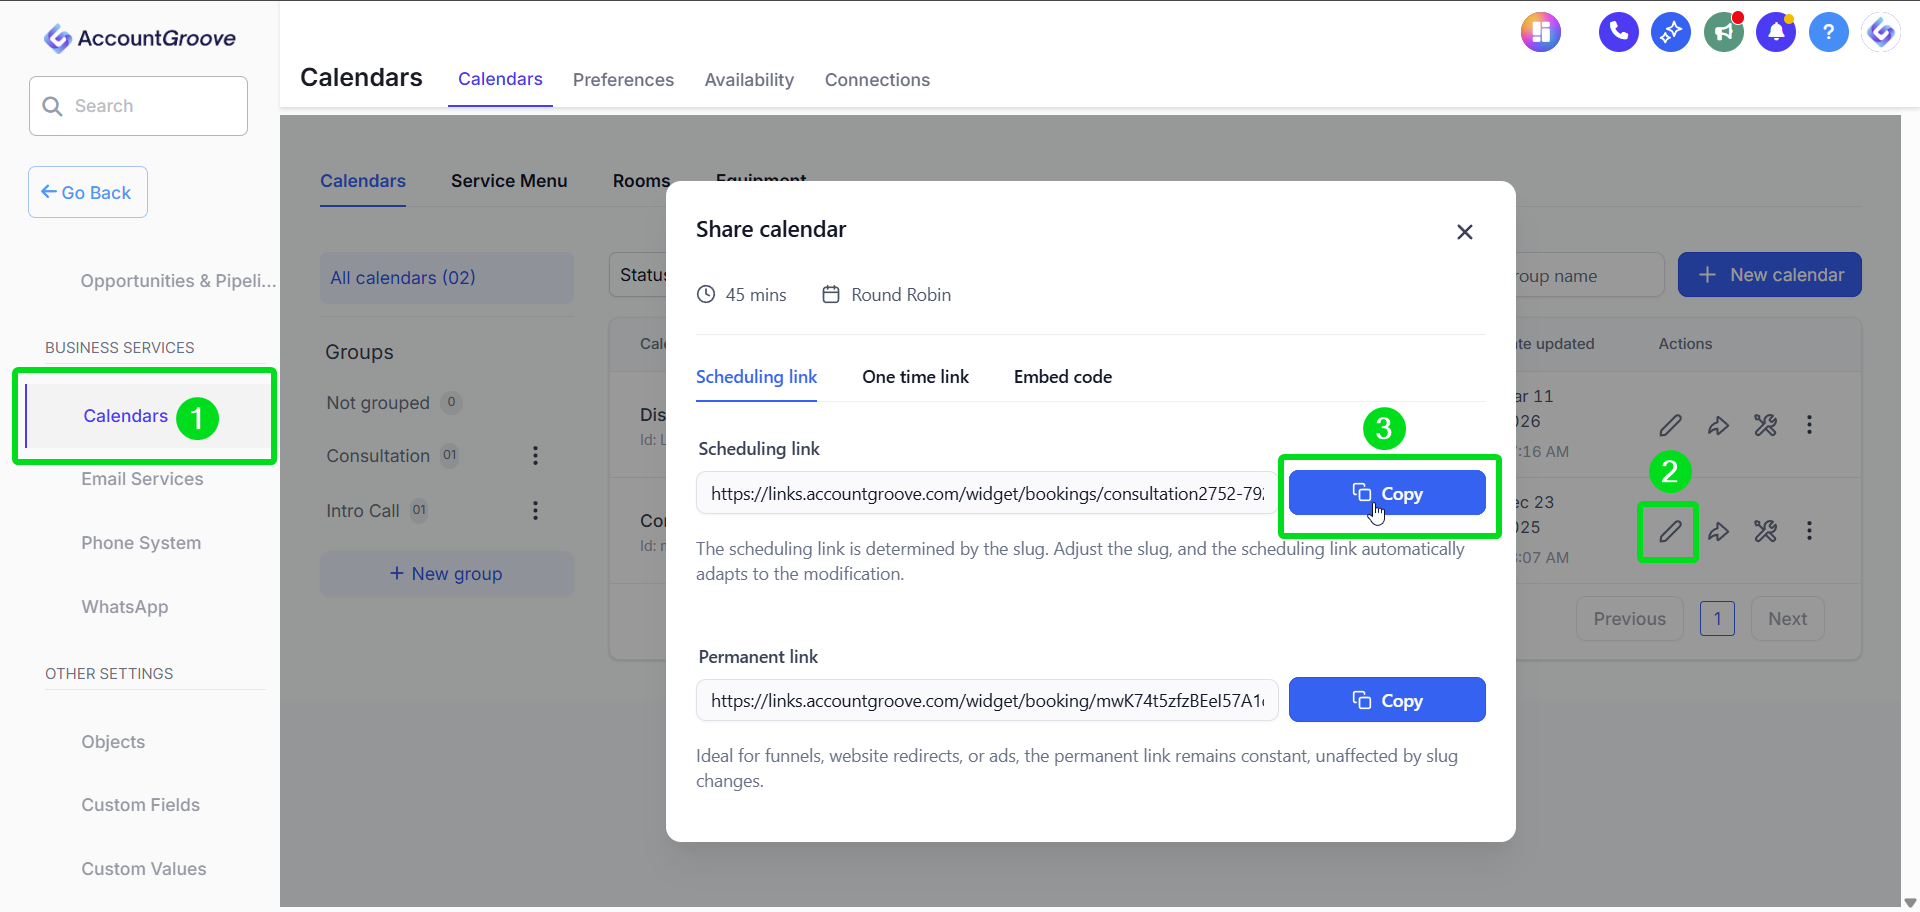
Task: Click the New calendar button
Action: [x=1769, y=275]
